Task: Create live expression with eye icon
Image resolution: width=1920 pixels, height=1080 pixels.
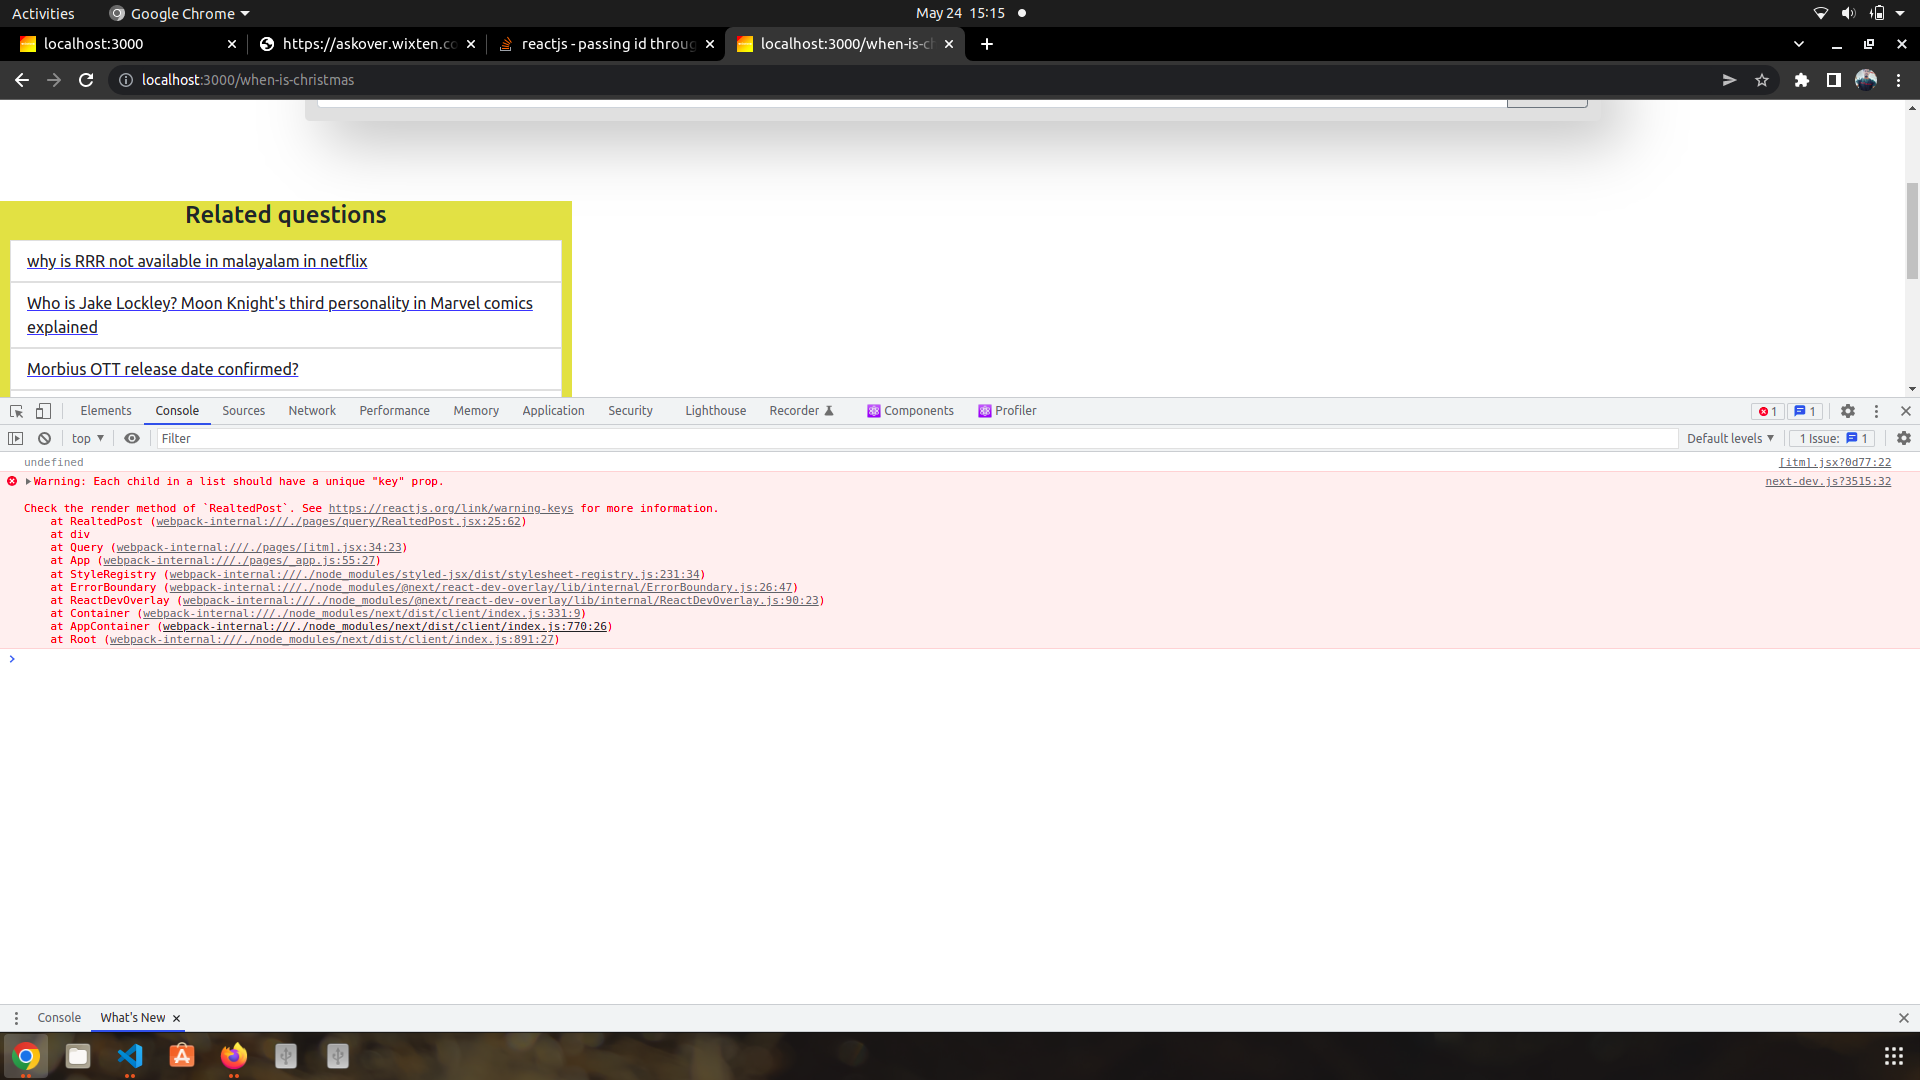Action: tap(131, 438)
